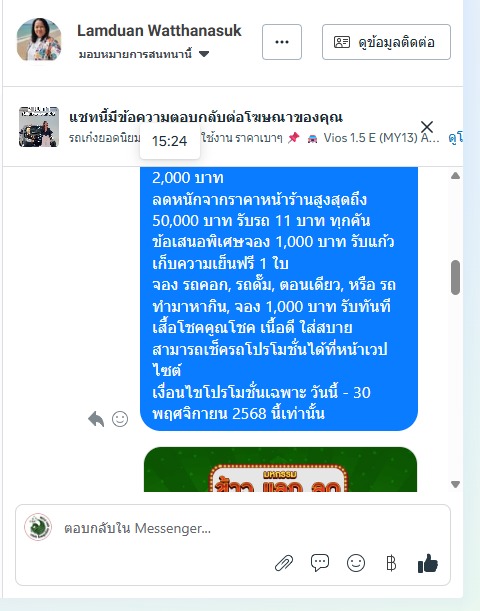Open the three-dots more options button
The image size is (480, 611).
282,42
